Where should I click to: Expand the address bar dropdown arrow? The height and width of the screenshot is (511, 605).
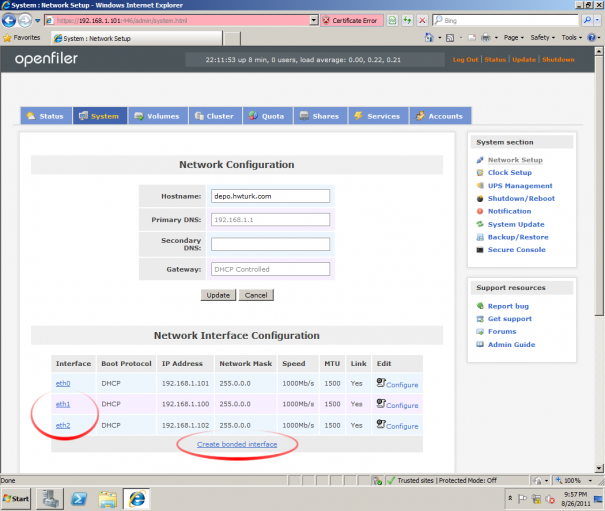pyautogui.click(x=314, y=20)
